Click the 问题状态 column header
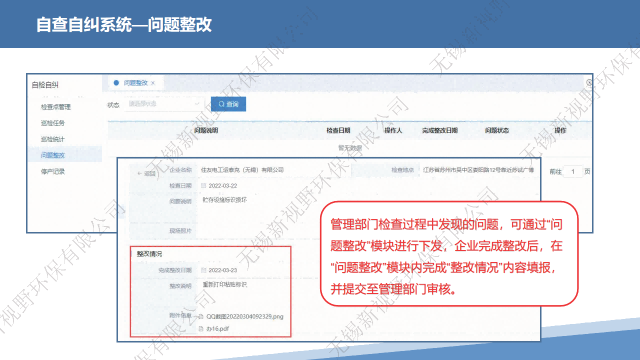The height and width of the screenshot is (360, 640). click(x=497, y=130)
